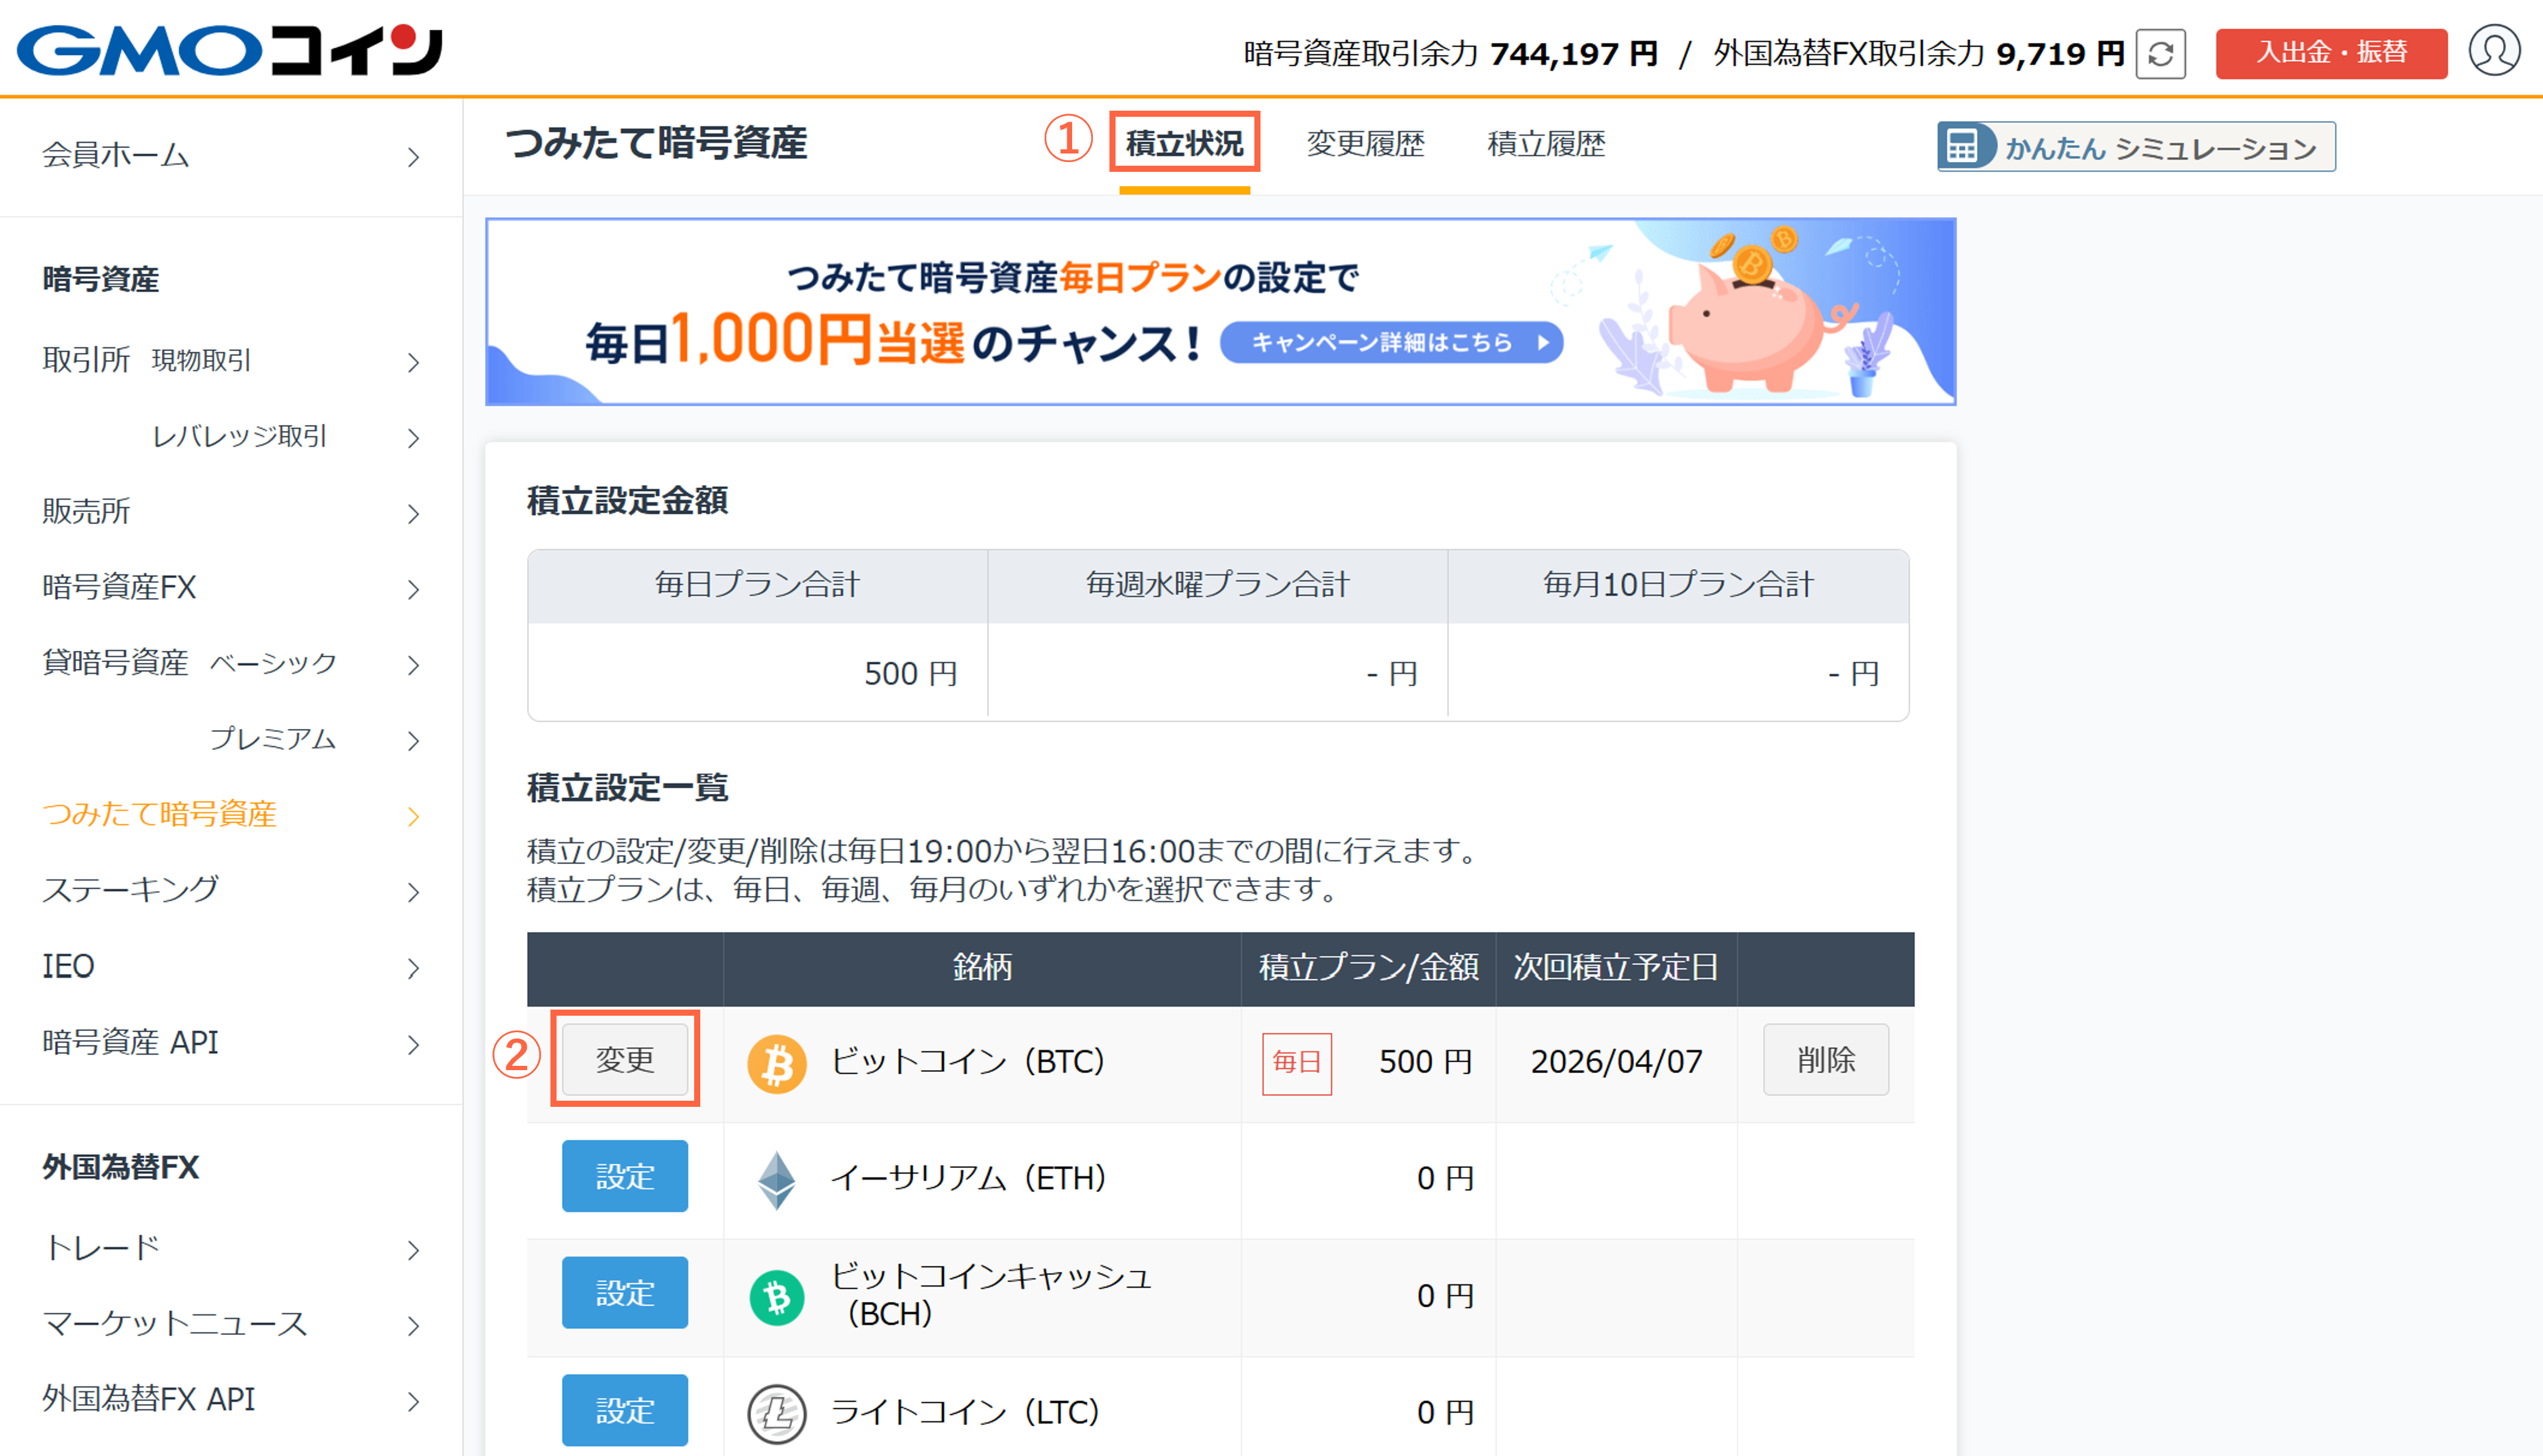Expand the 販売所 sidebar chevron
Viewport: 2543px width, 1456px height.
point(413,514)
